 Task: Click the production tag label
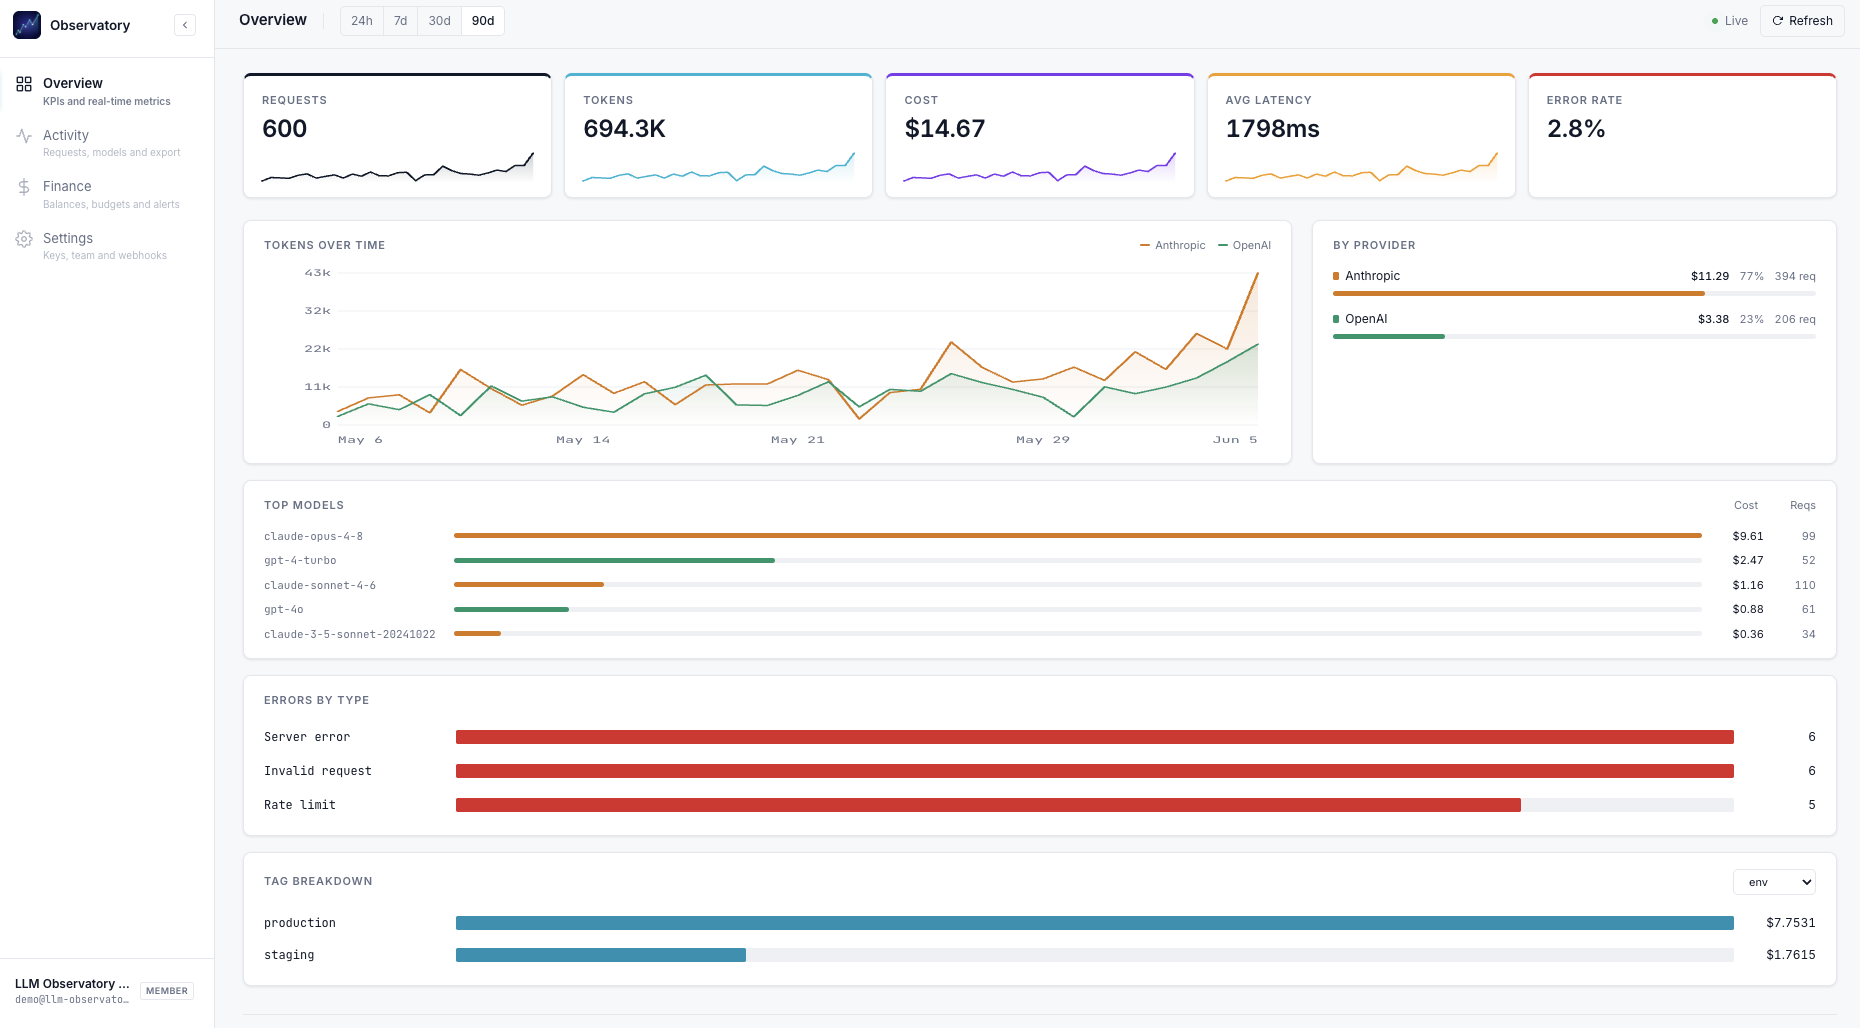tap(300, 923)
